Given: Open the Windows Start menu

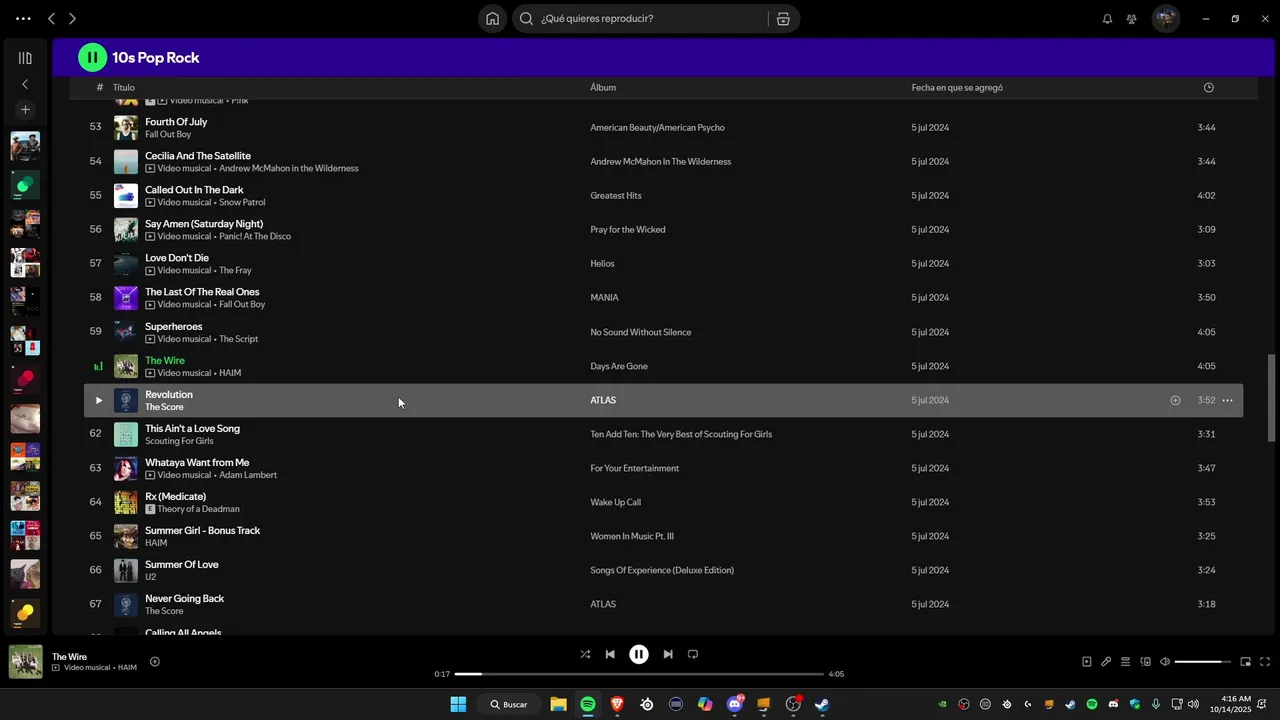Looking at the screenshot, I should click(x=458, y=704).
